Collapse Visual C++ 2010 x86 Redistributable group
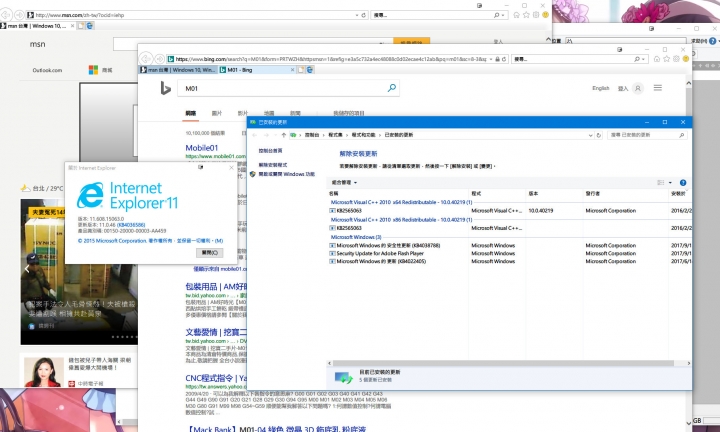 point(401,220)
